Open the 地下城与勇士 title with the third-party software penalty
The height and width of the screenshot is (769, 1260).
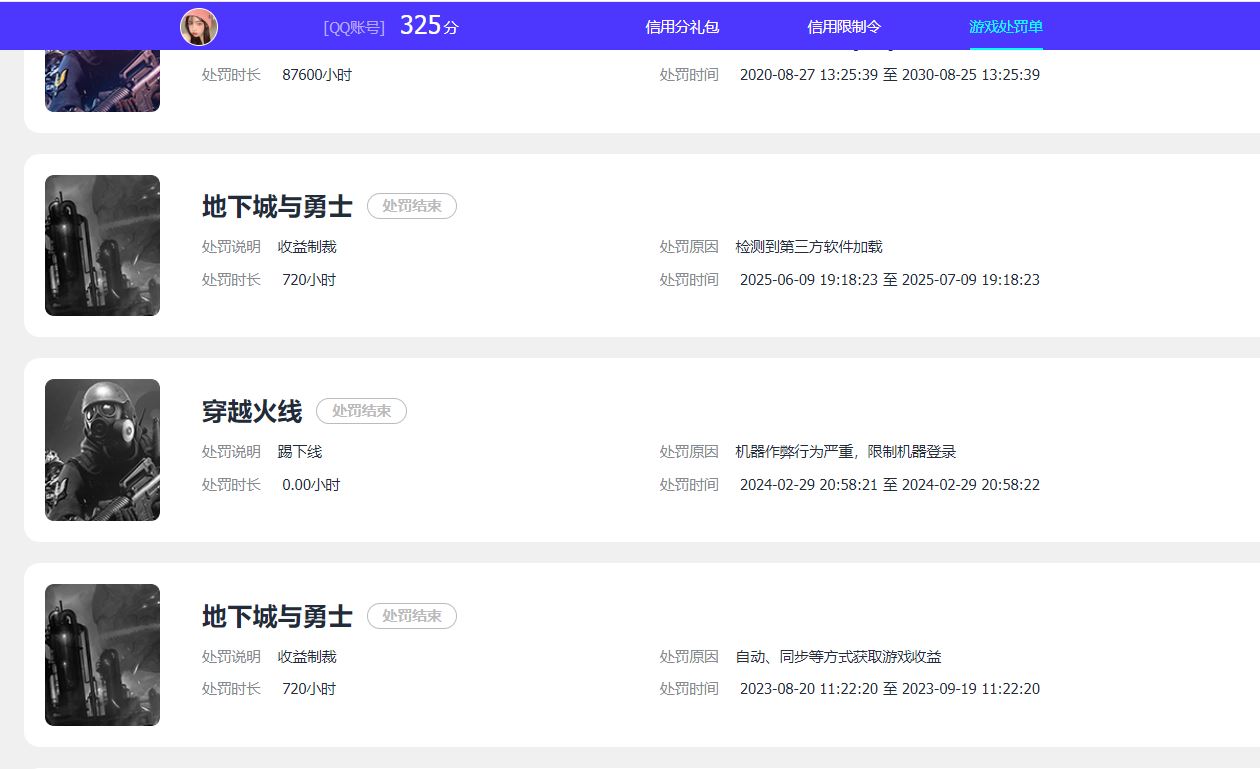click(277, 207)
